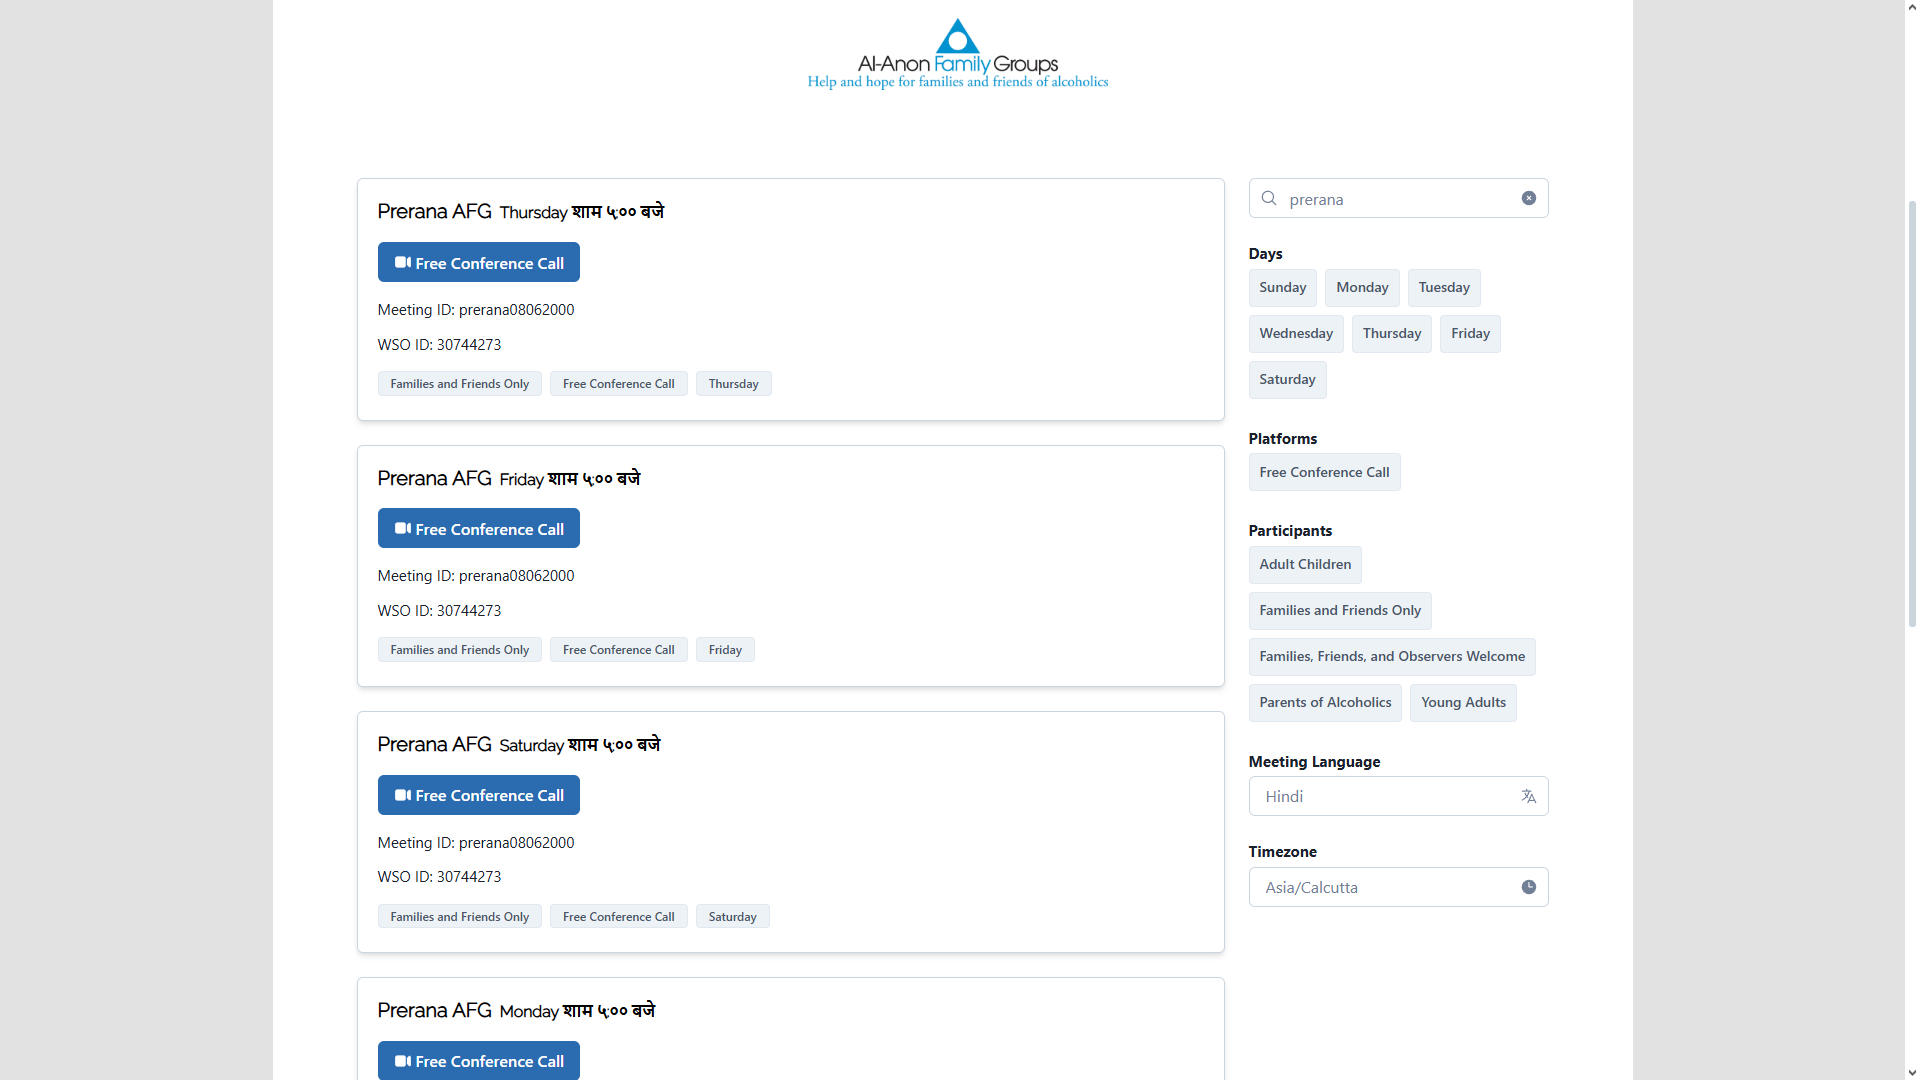
Task: Clear the prerana search text
Action: coord(1529,198)
